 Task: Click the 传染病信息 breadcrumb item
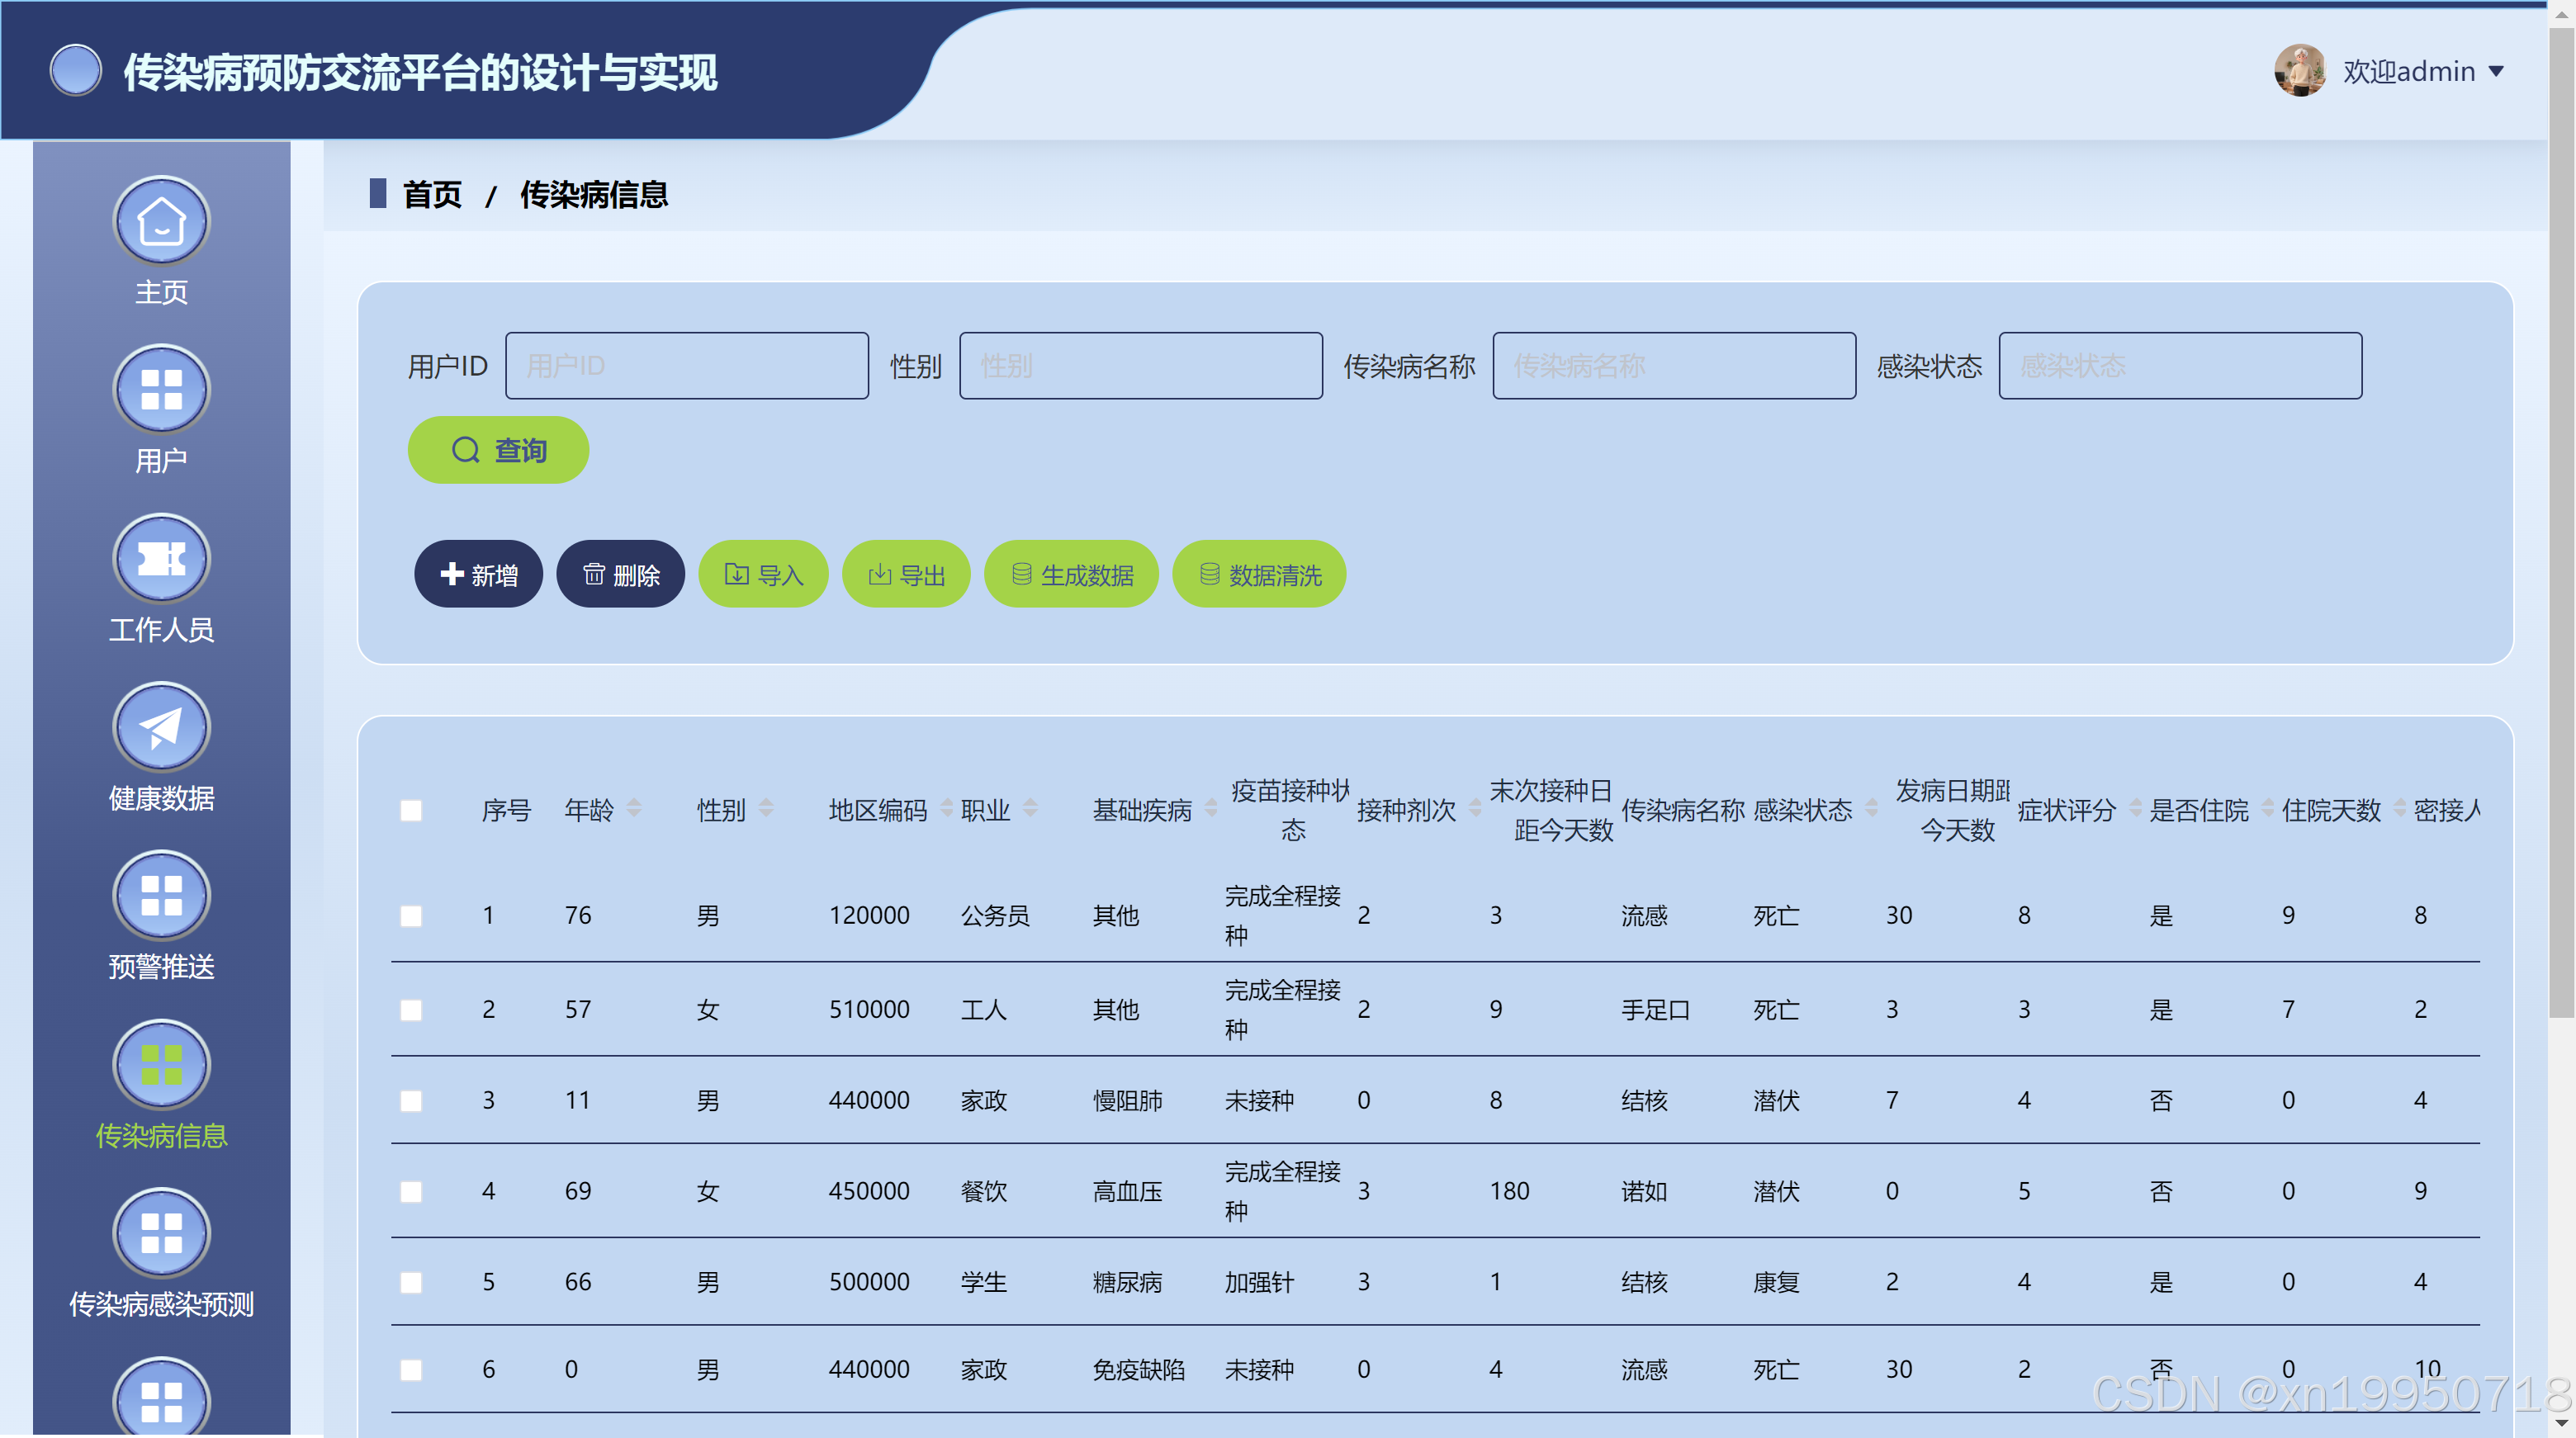click(x=594, y=194)
